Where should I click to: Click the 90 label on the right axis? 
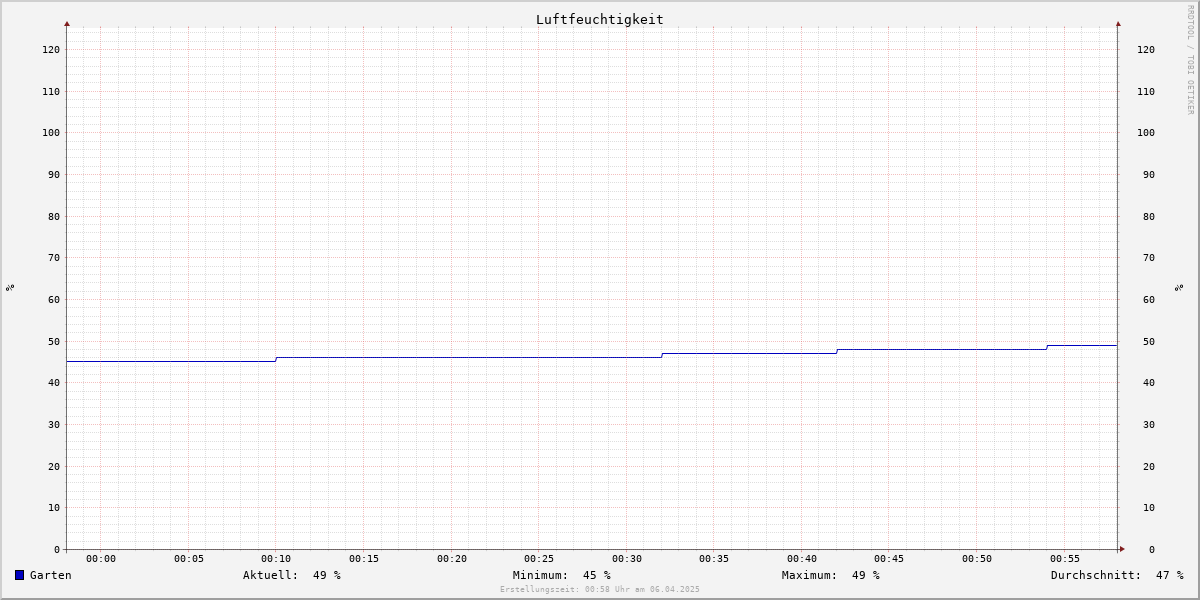tap(1149, 175)
